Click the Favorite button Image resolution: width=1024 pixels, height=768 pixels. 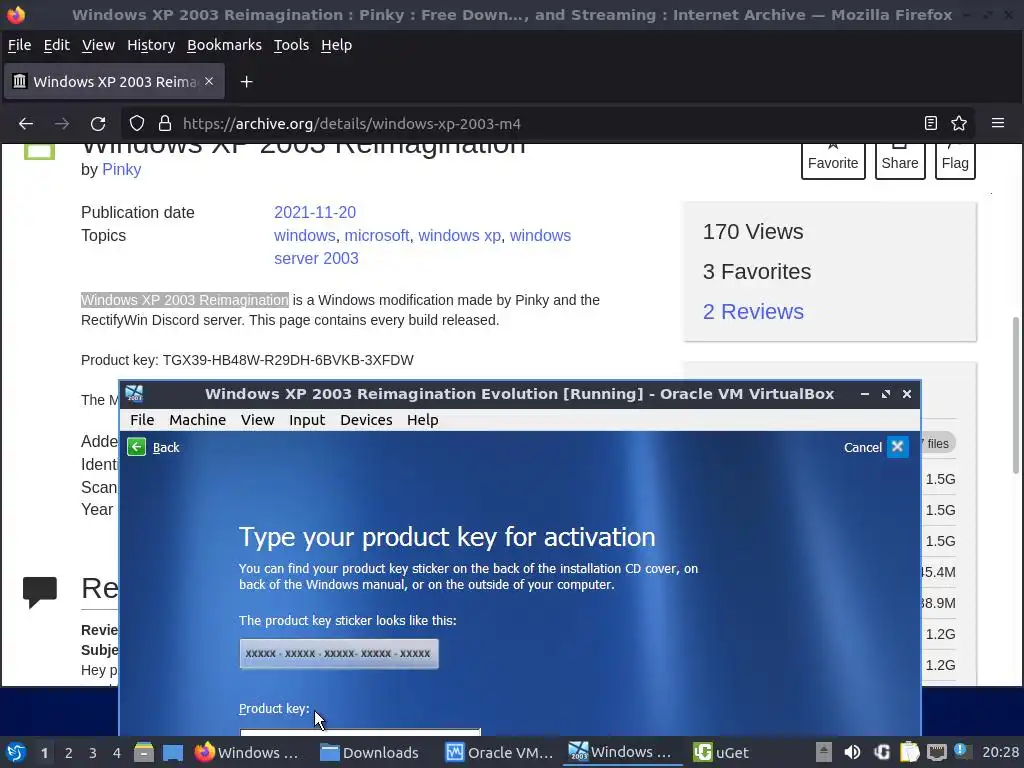click(833, 161)
